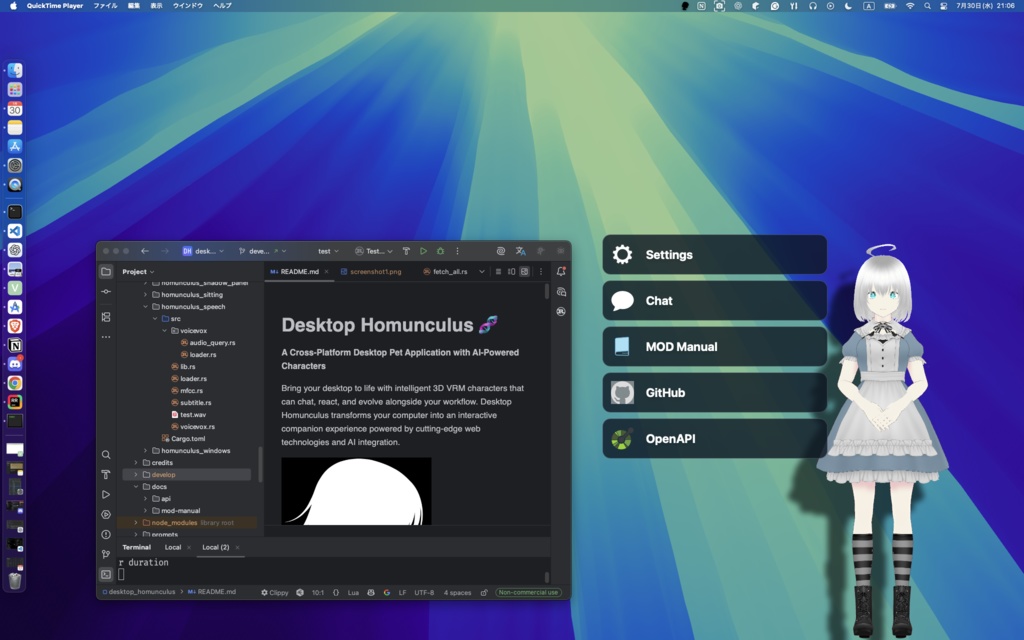Viewport: 1024px width, 640px height.
Task: Expand the homunculus_windows folder
Action: click(145, 450)
